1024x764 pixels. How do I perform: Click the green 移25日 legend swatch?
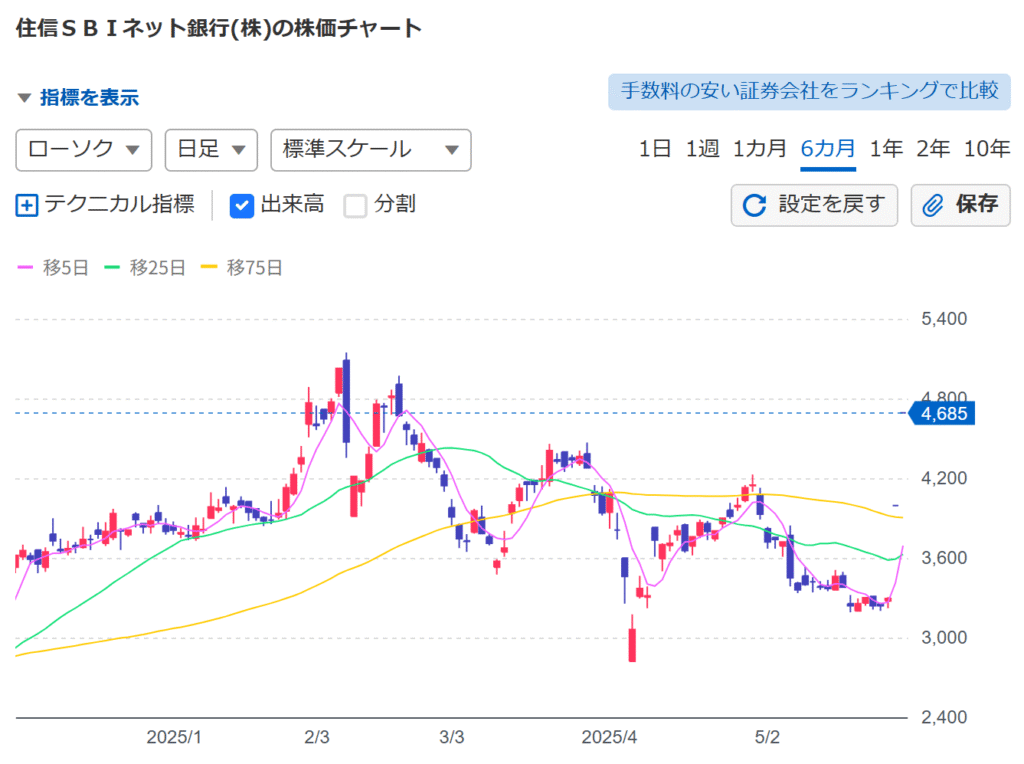point(112,267)
